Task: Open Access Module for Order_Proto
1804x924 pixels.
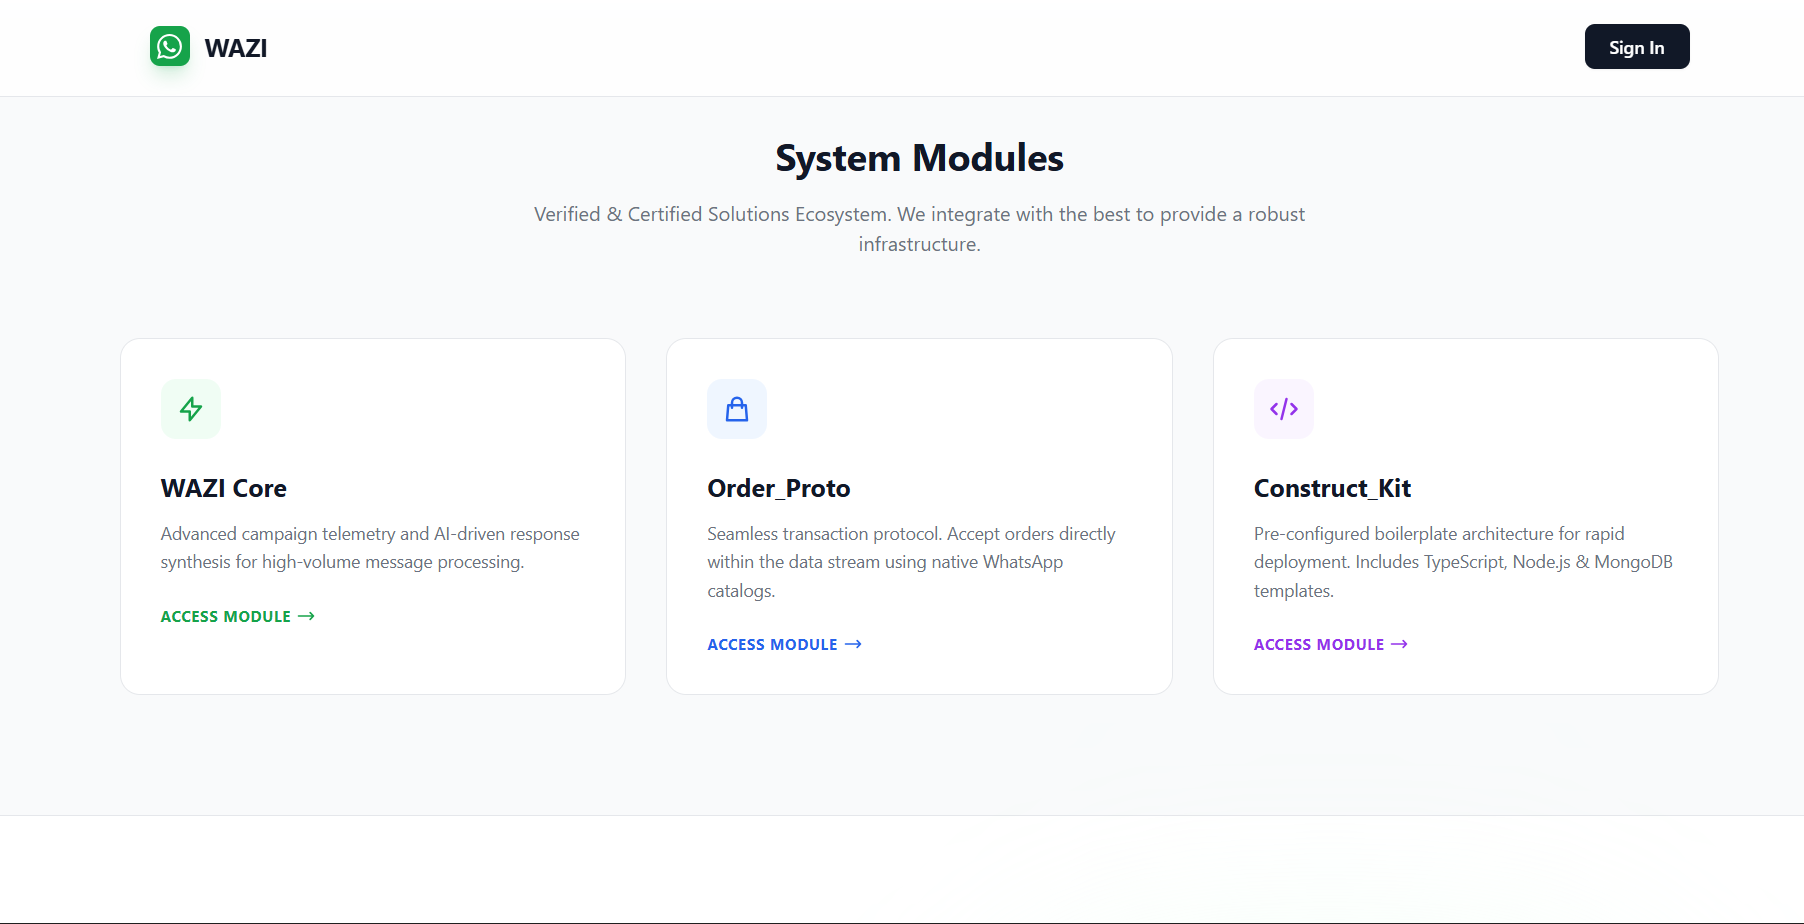Action: coord(772,644)
